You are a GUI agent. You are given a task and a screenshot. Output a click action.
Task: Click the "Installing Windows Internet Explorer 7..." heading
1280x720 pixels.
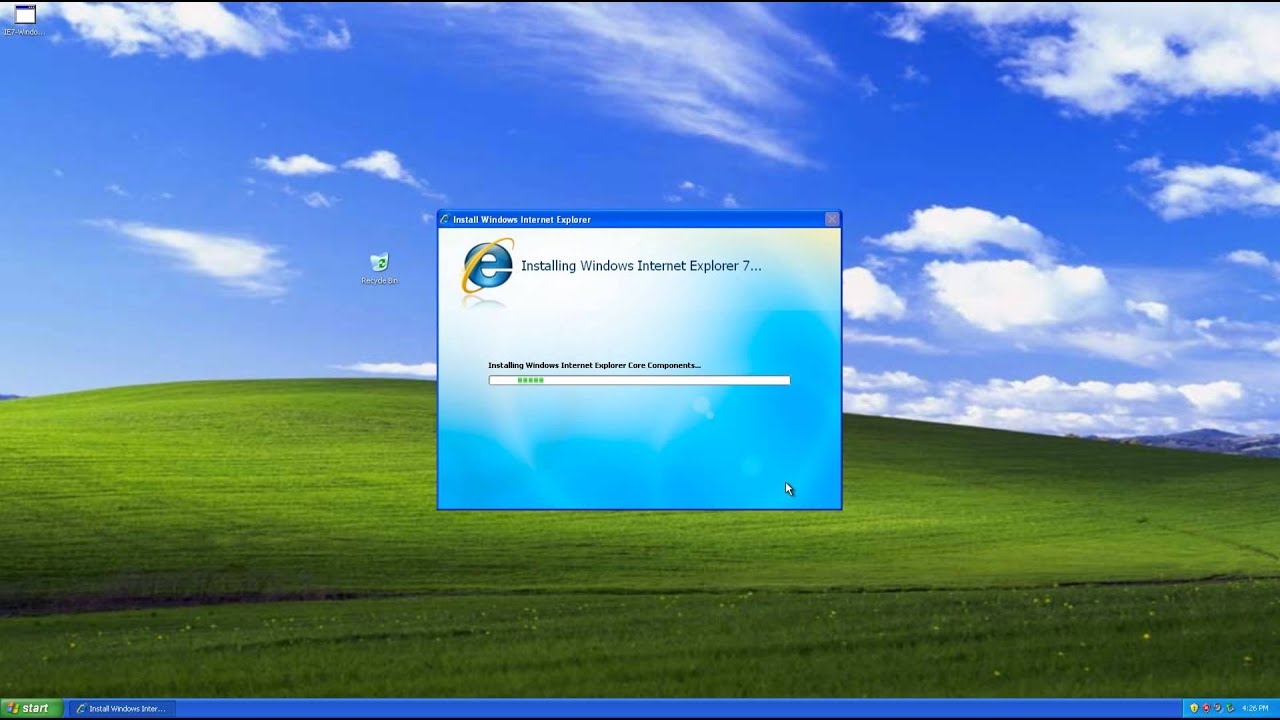pyautogui.click(x=641, y=266)
